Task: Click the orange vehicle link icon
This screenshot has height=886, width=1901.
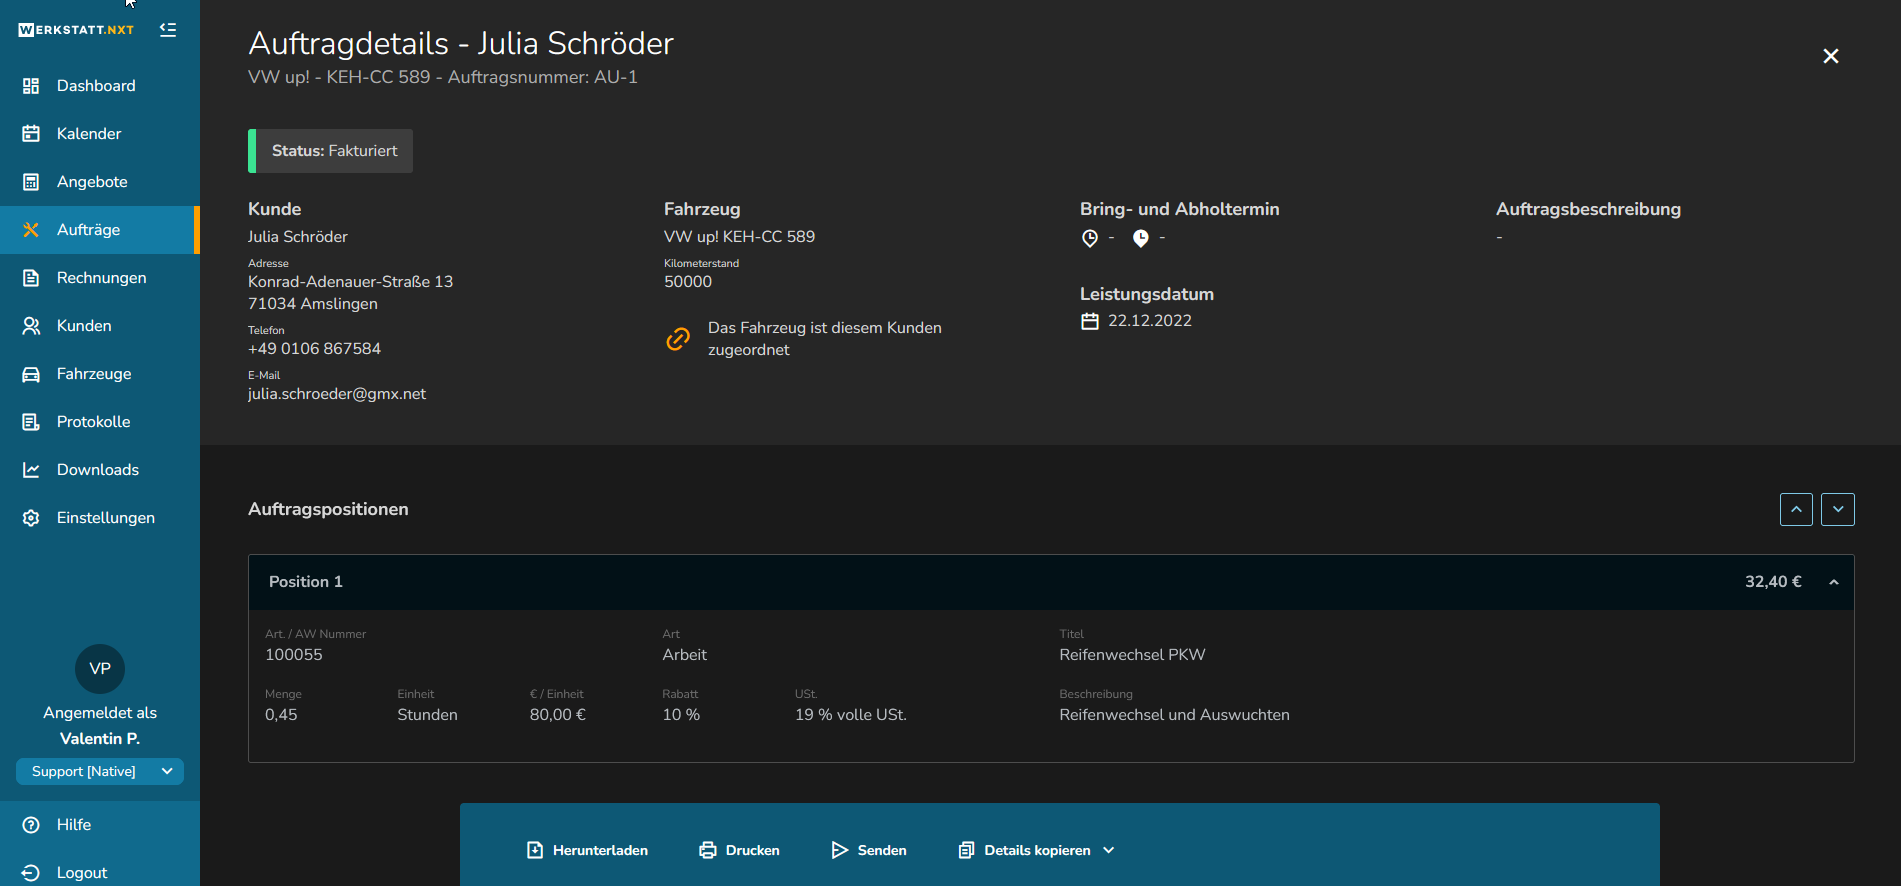Action: [678, 339]
